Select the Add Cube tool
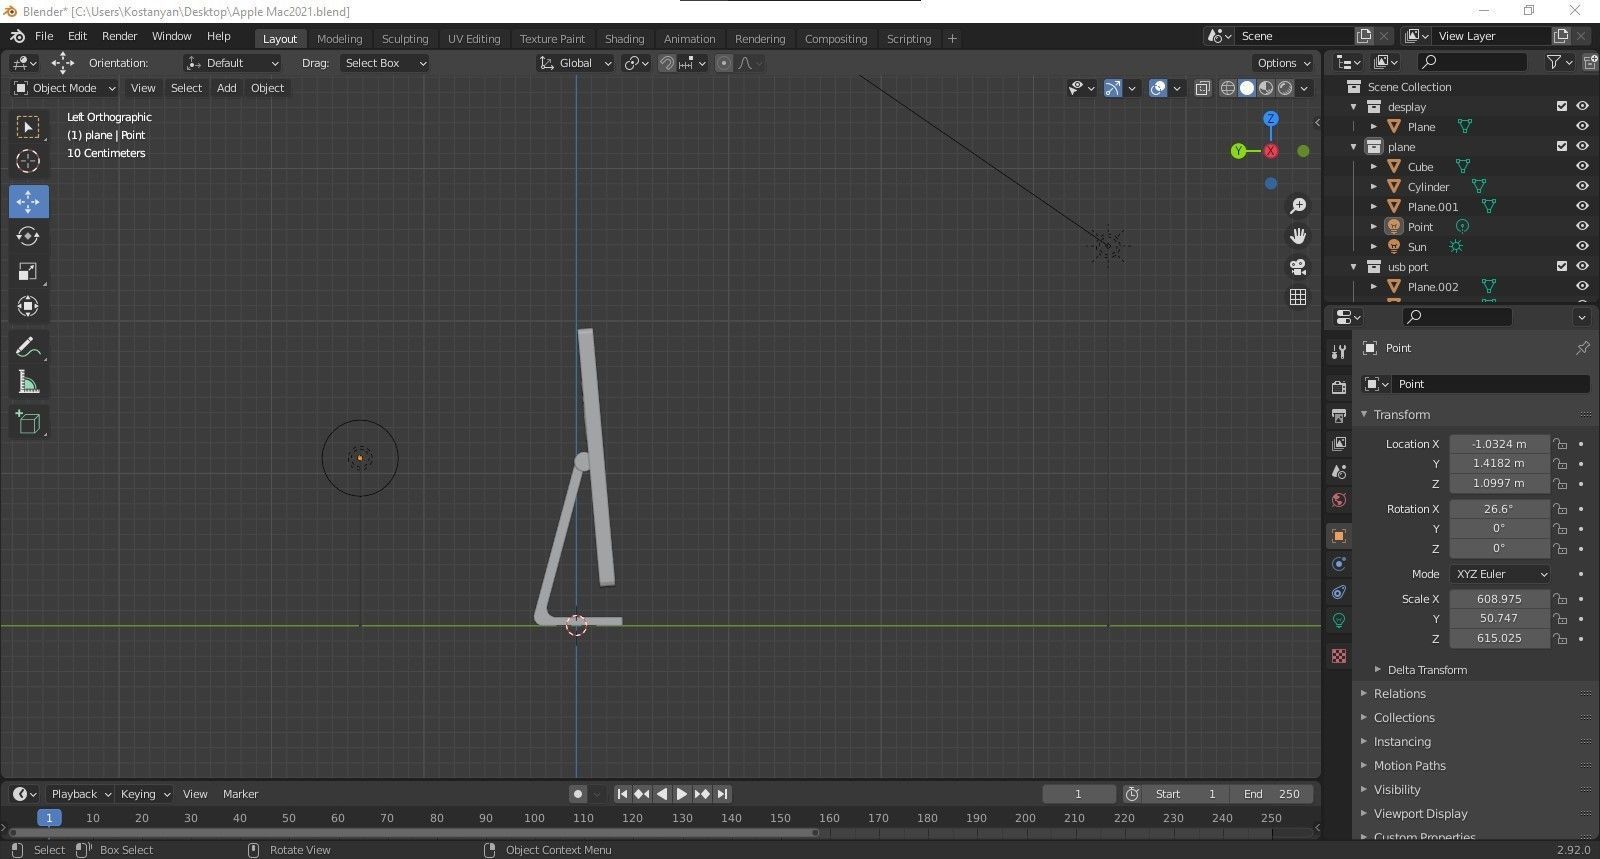The height and width of the screenshot is (859, 1600). click(x=28, y=422)
